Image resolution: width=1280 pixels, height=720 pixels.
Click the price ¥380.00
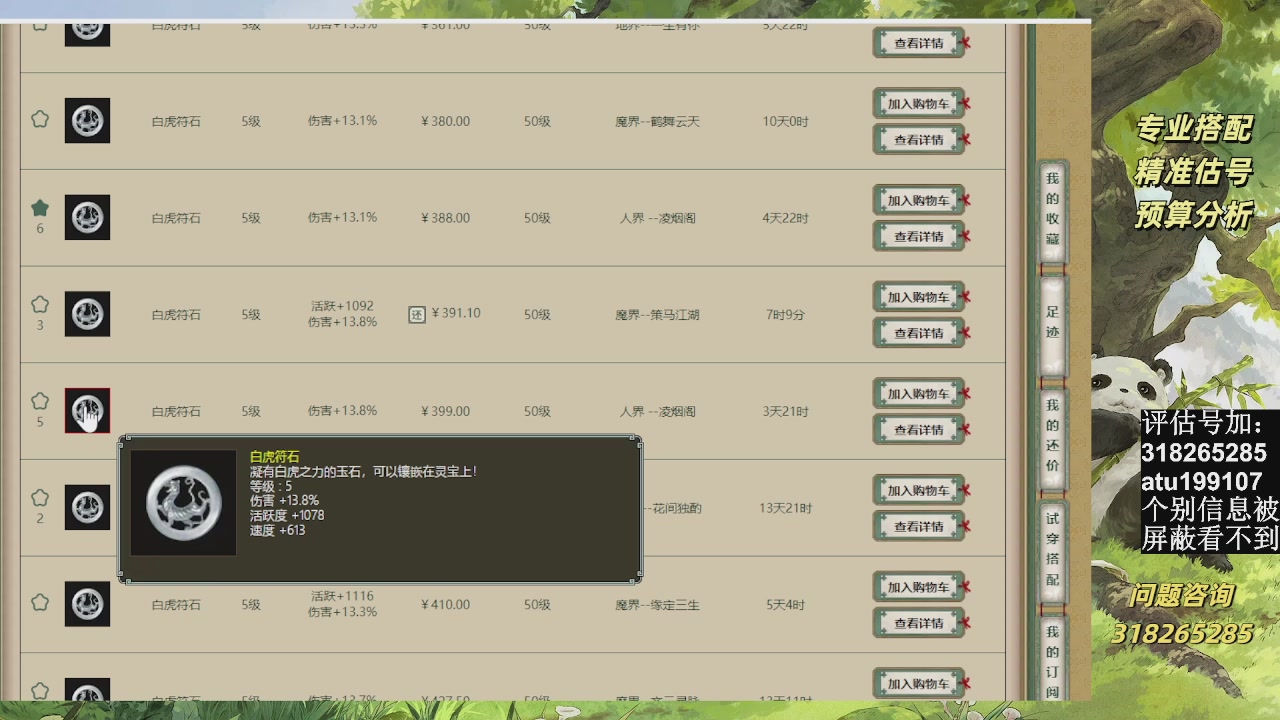pyautogui.click(x=445, y=121)
